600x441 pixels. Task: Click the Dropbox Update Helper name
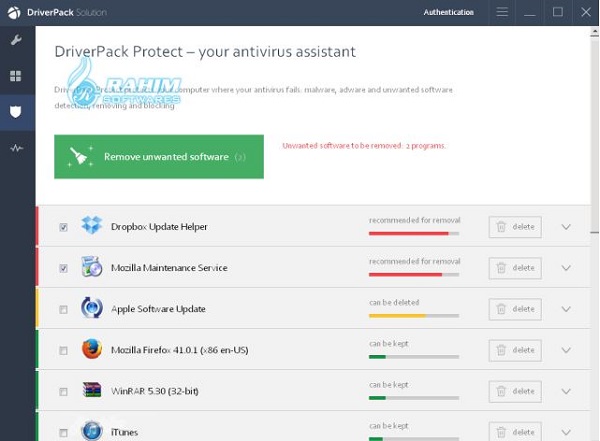[159, 227]
